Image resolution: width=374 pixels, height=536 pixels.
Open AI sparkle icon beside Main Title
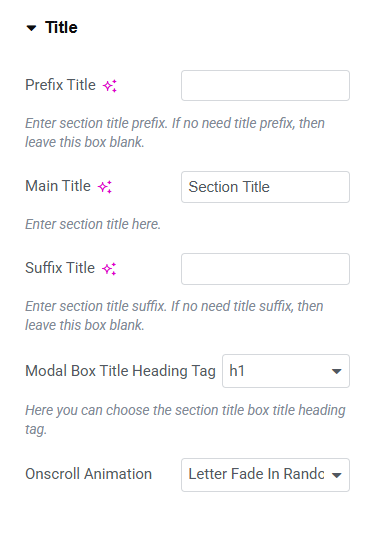(105, 187)
